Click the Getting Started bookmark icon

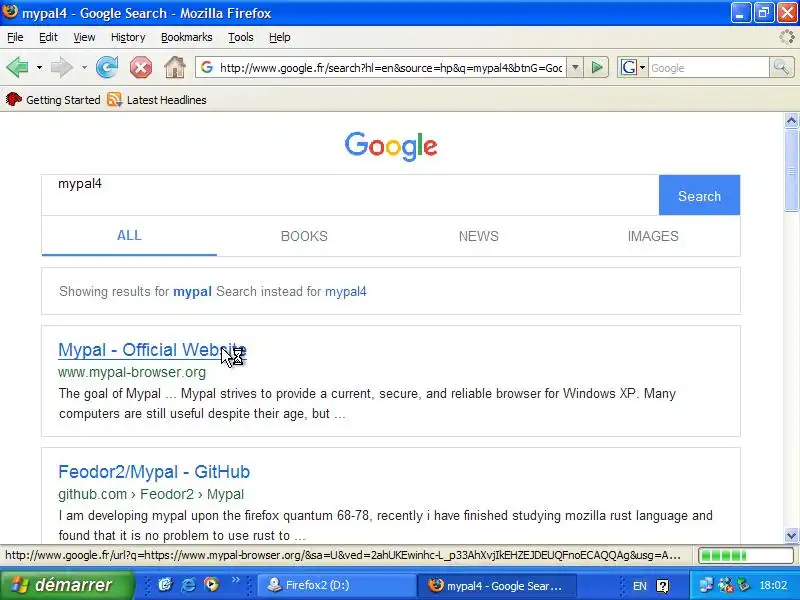13,99
